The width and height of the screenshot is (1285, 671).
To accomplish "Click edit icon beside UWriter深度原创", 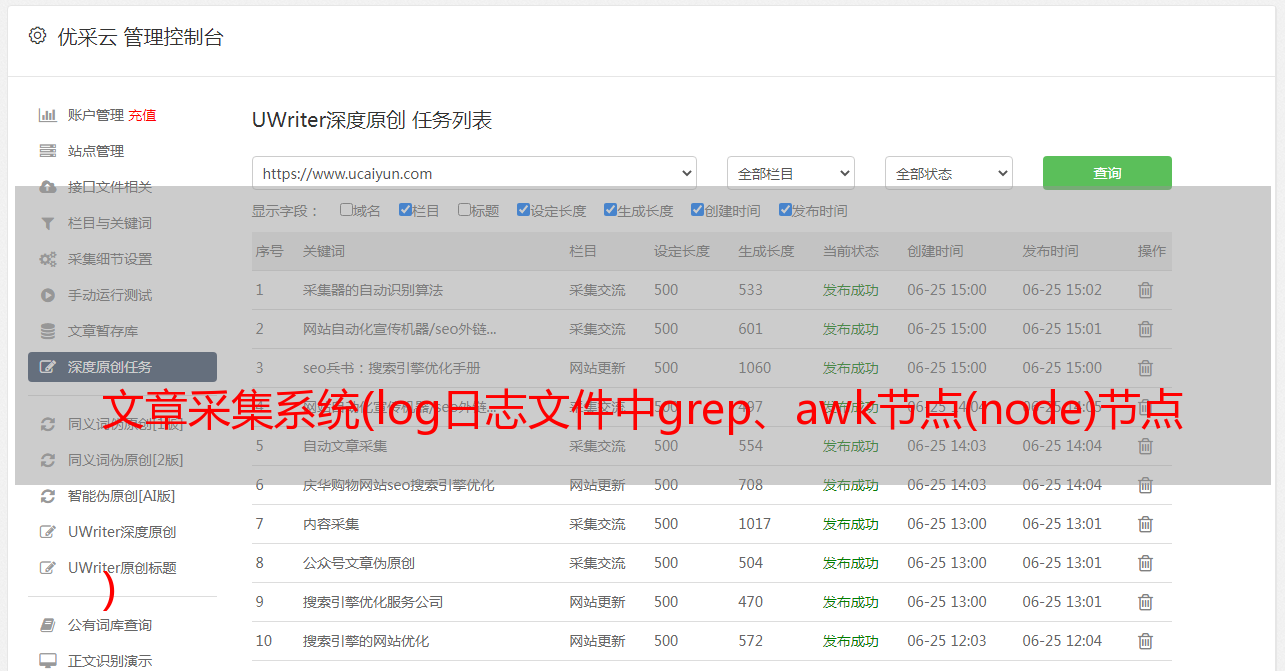I will (47, 532).
